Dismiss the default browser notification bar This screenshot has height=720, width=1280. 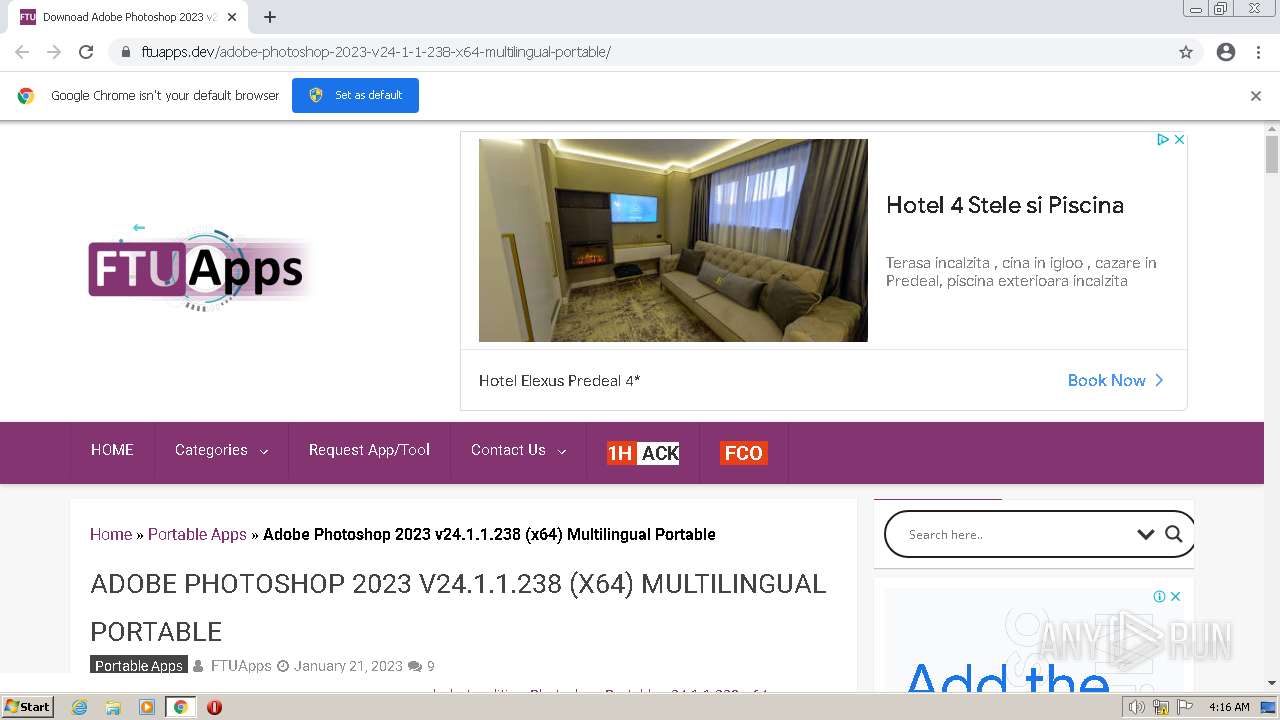(x=1256, y=96)
